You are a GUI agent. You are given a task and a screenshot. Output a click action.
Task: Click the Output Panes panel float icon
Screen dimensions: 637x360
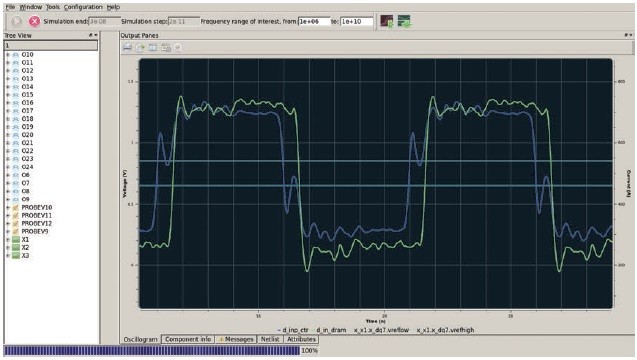(x=626, y=35)
